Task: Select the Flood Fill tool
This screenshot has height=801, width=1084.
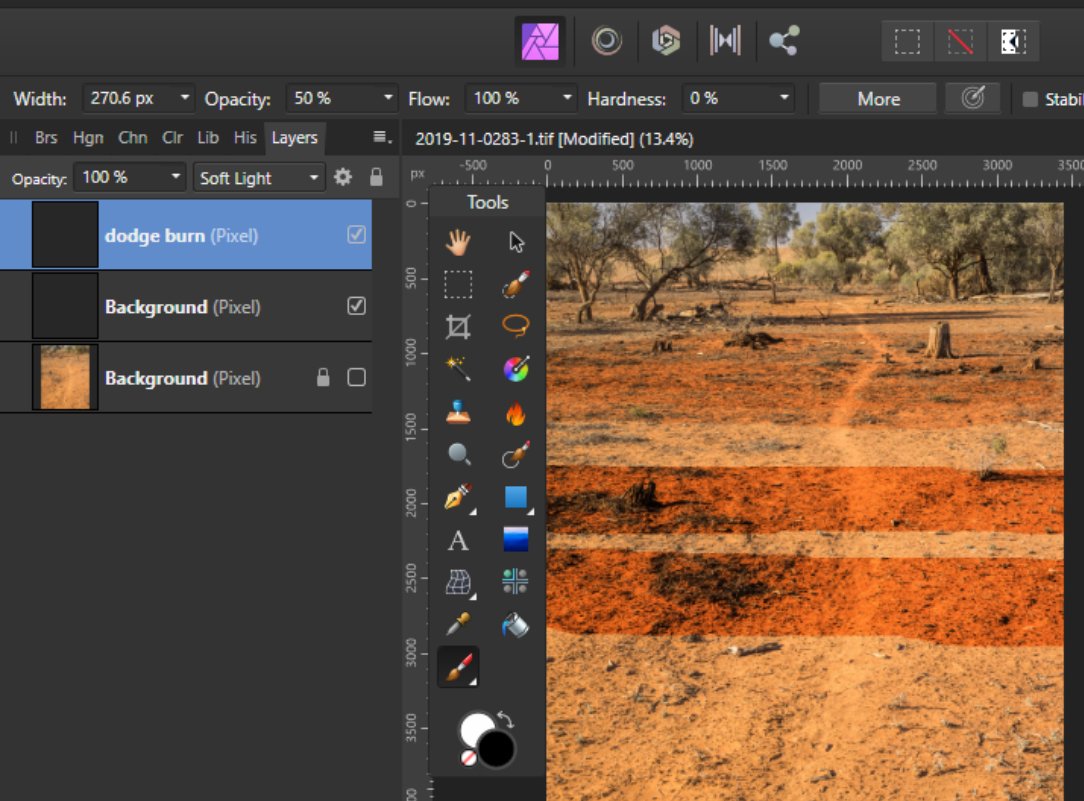Action: point(515,626)
